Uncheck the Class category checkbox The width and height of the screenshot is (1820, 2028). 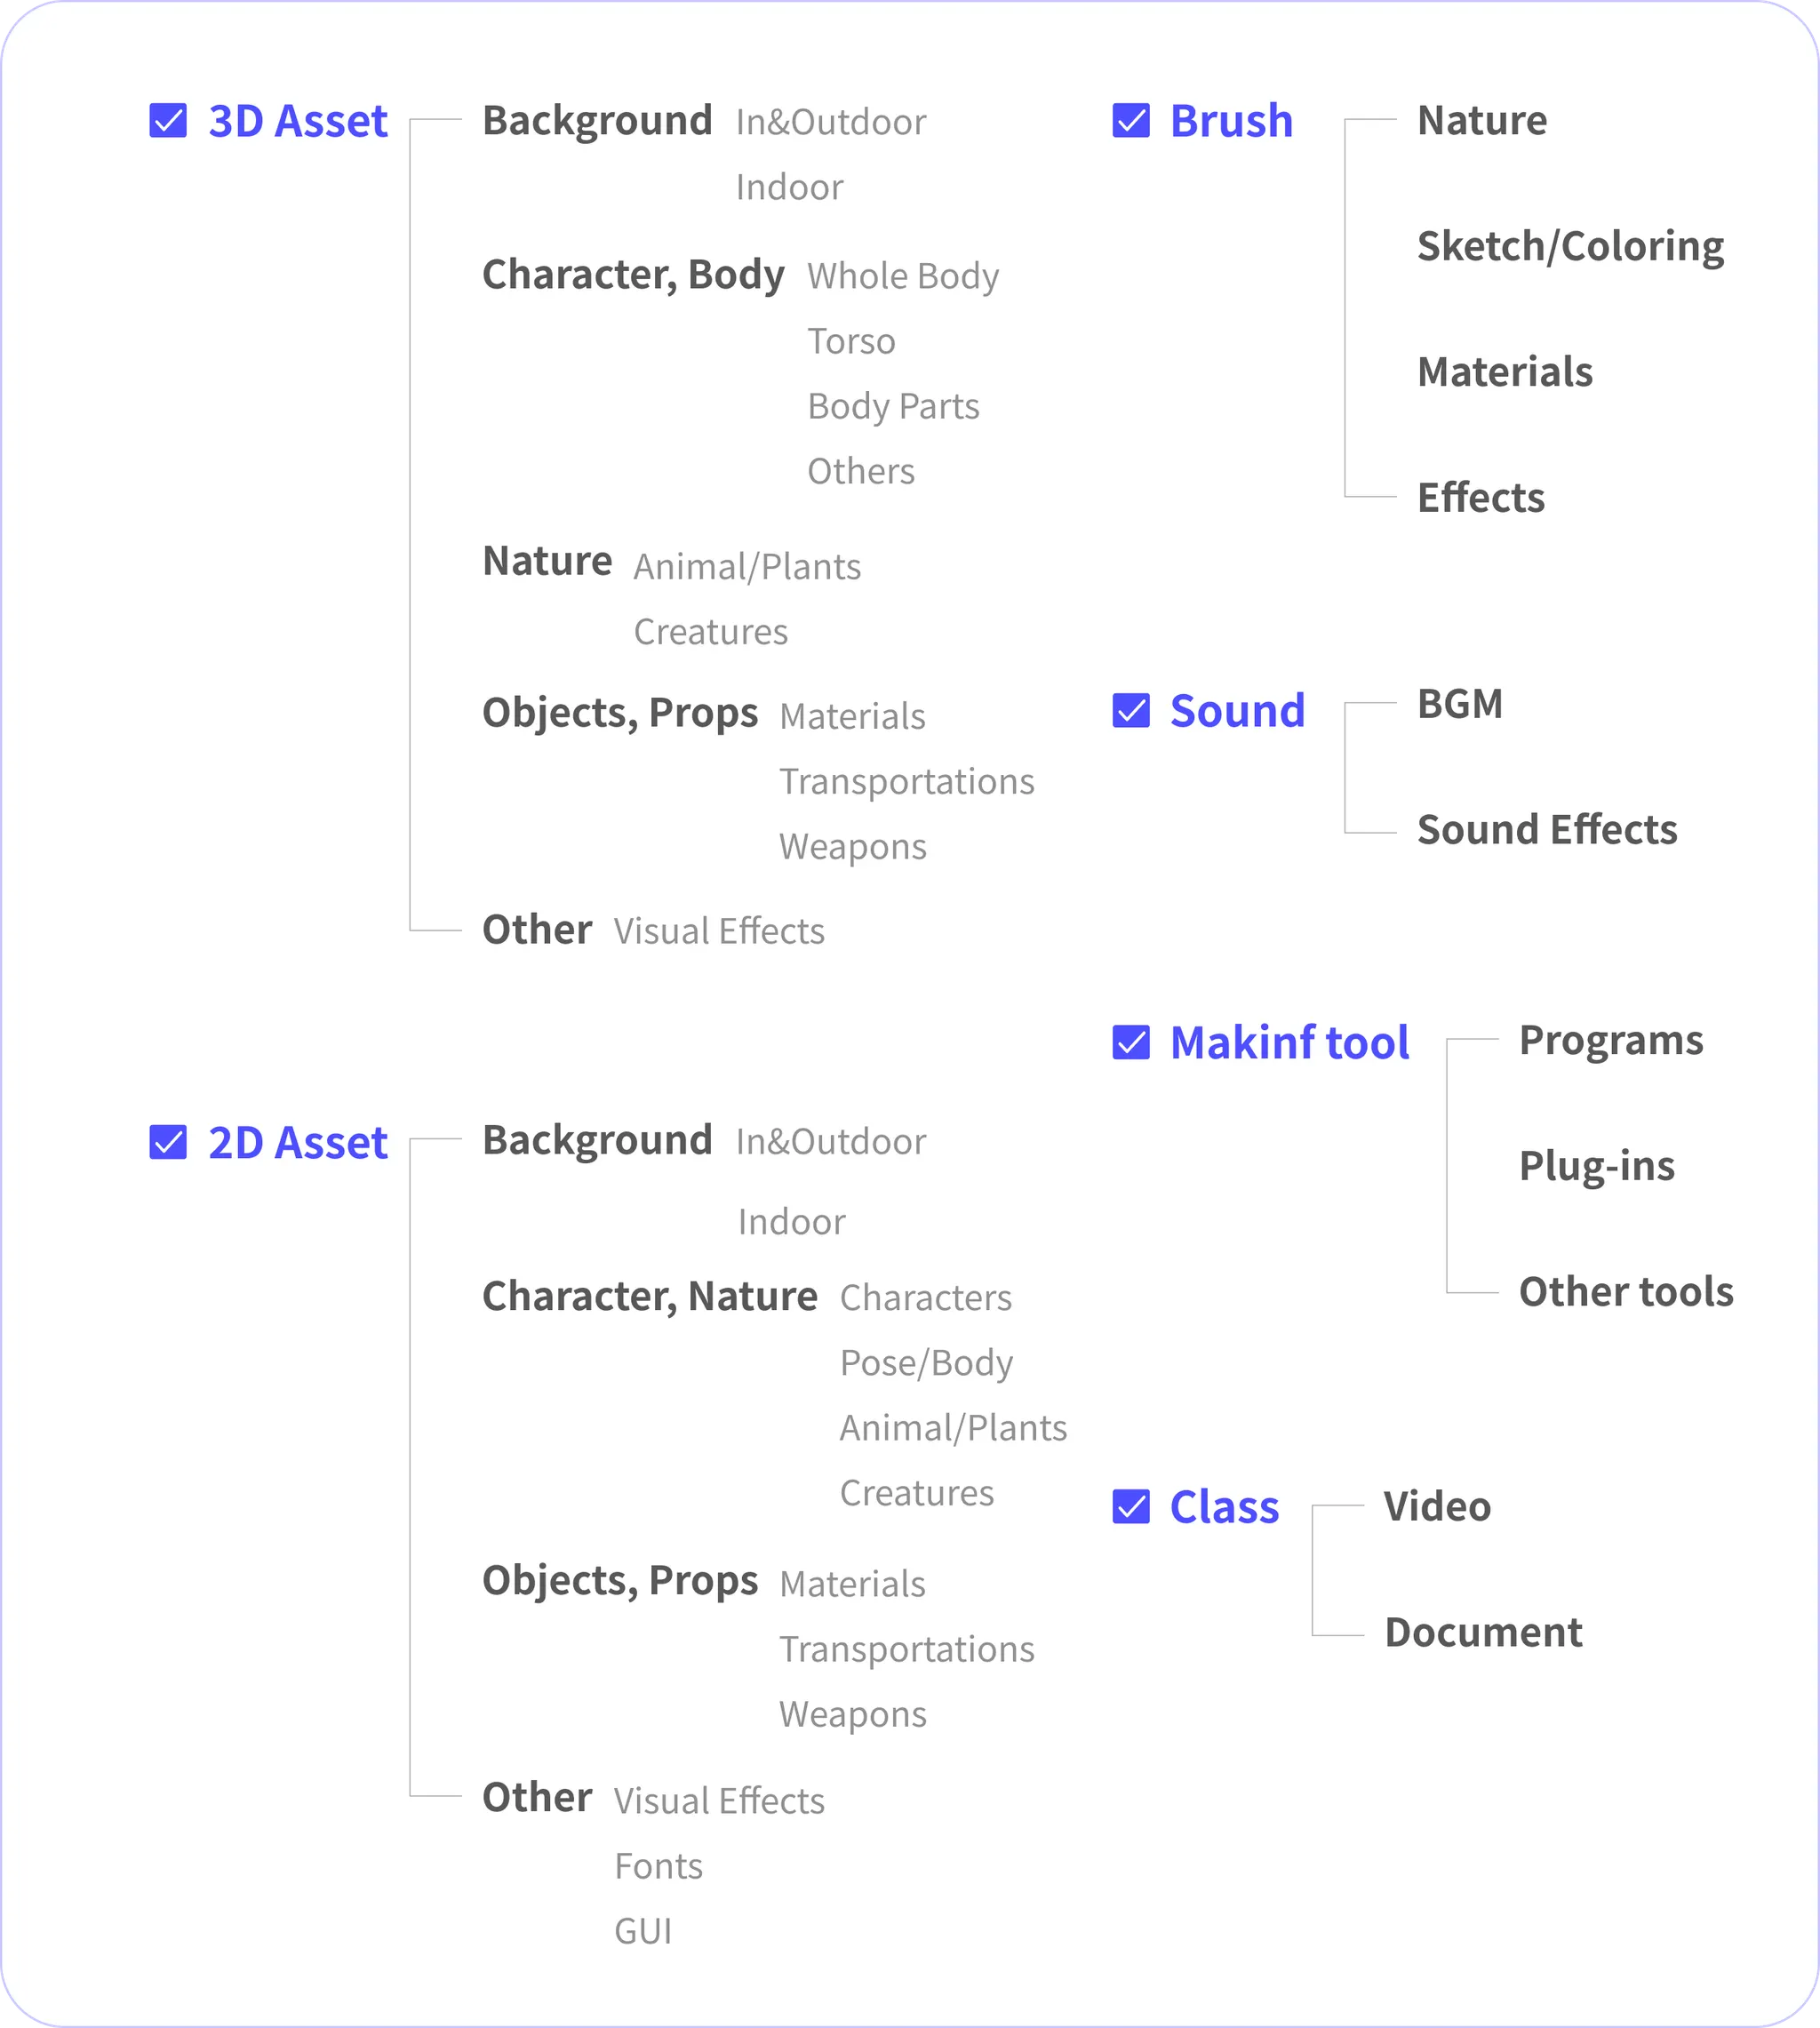tap(1131, 1507)
